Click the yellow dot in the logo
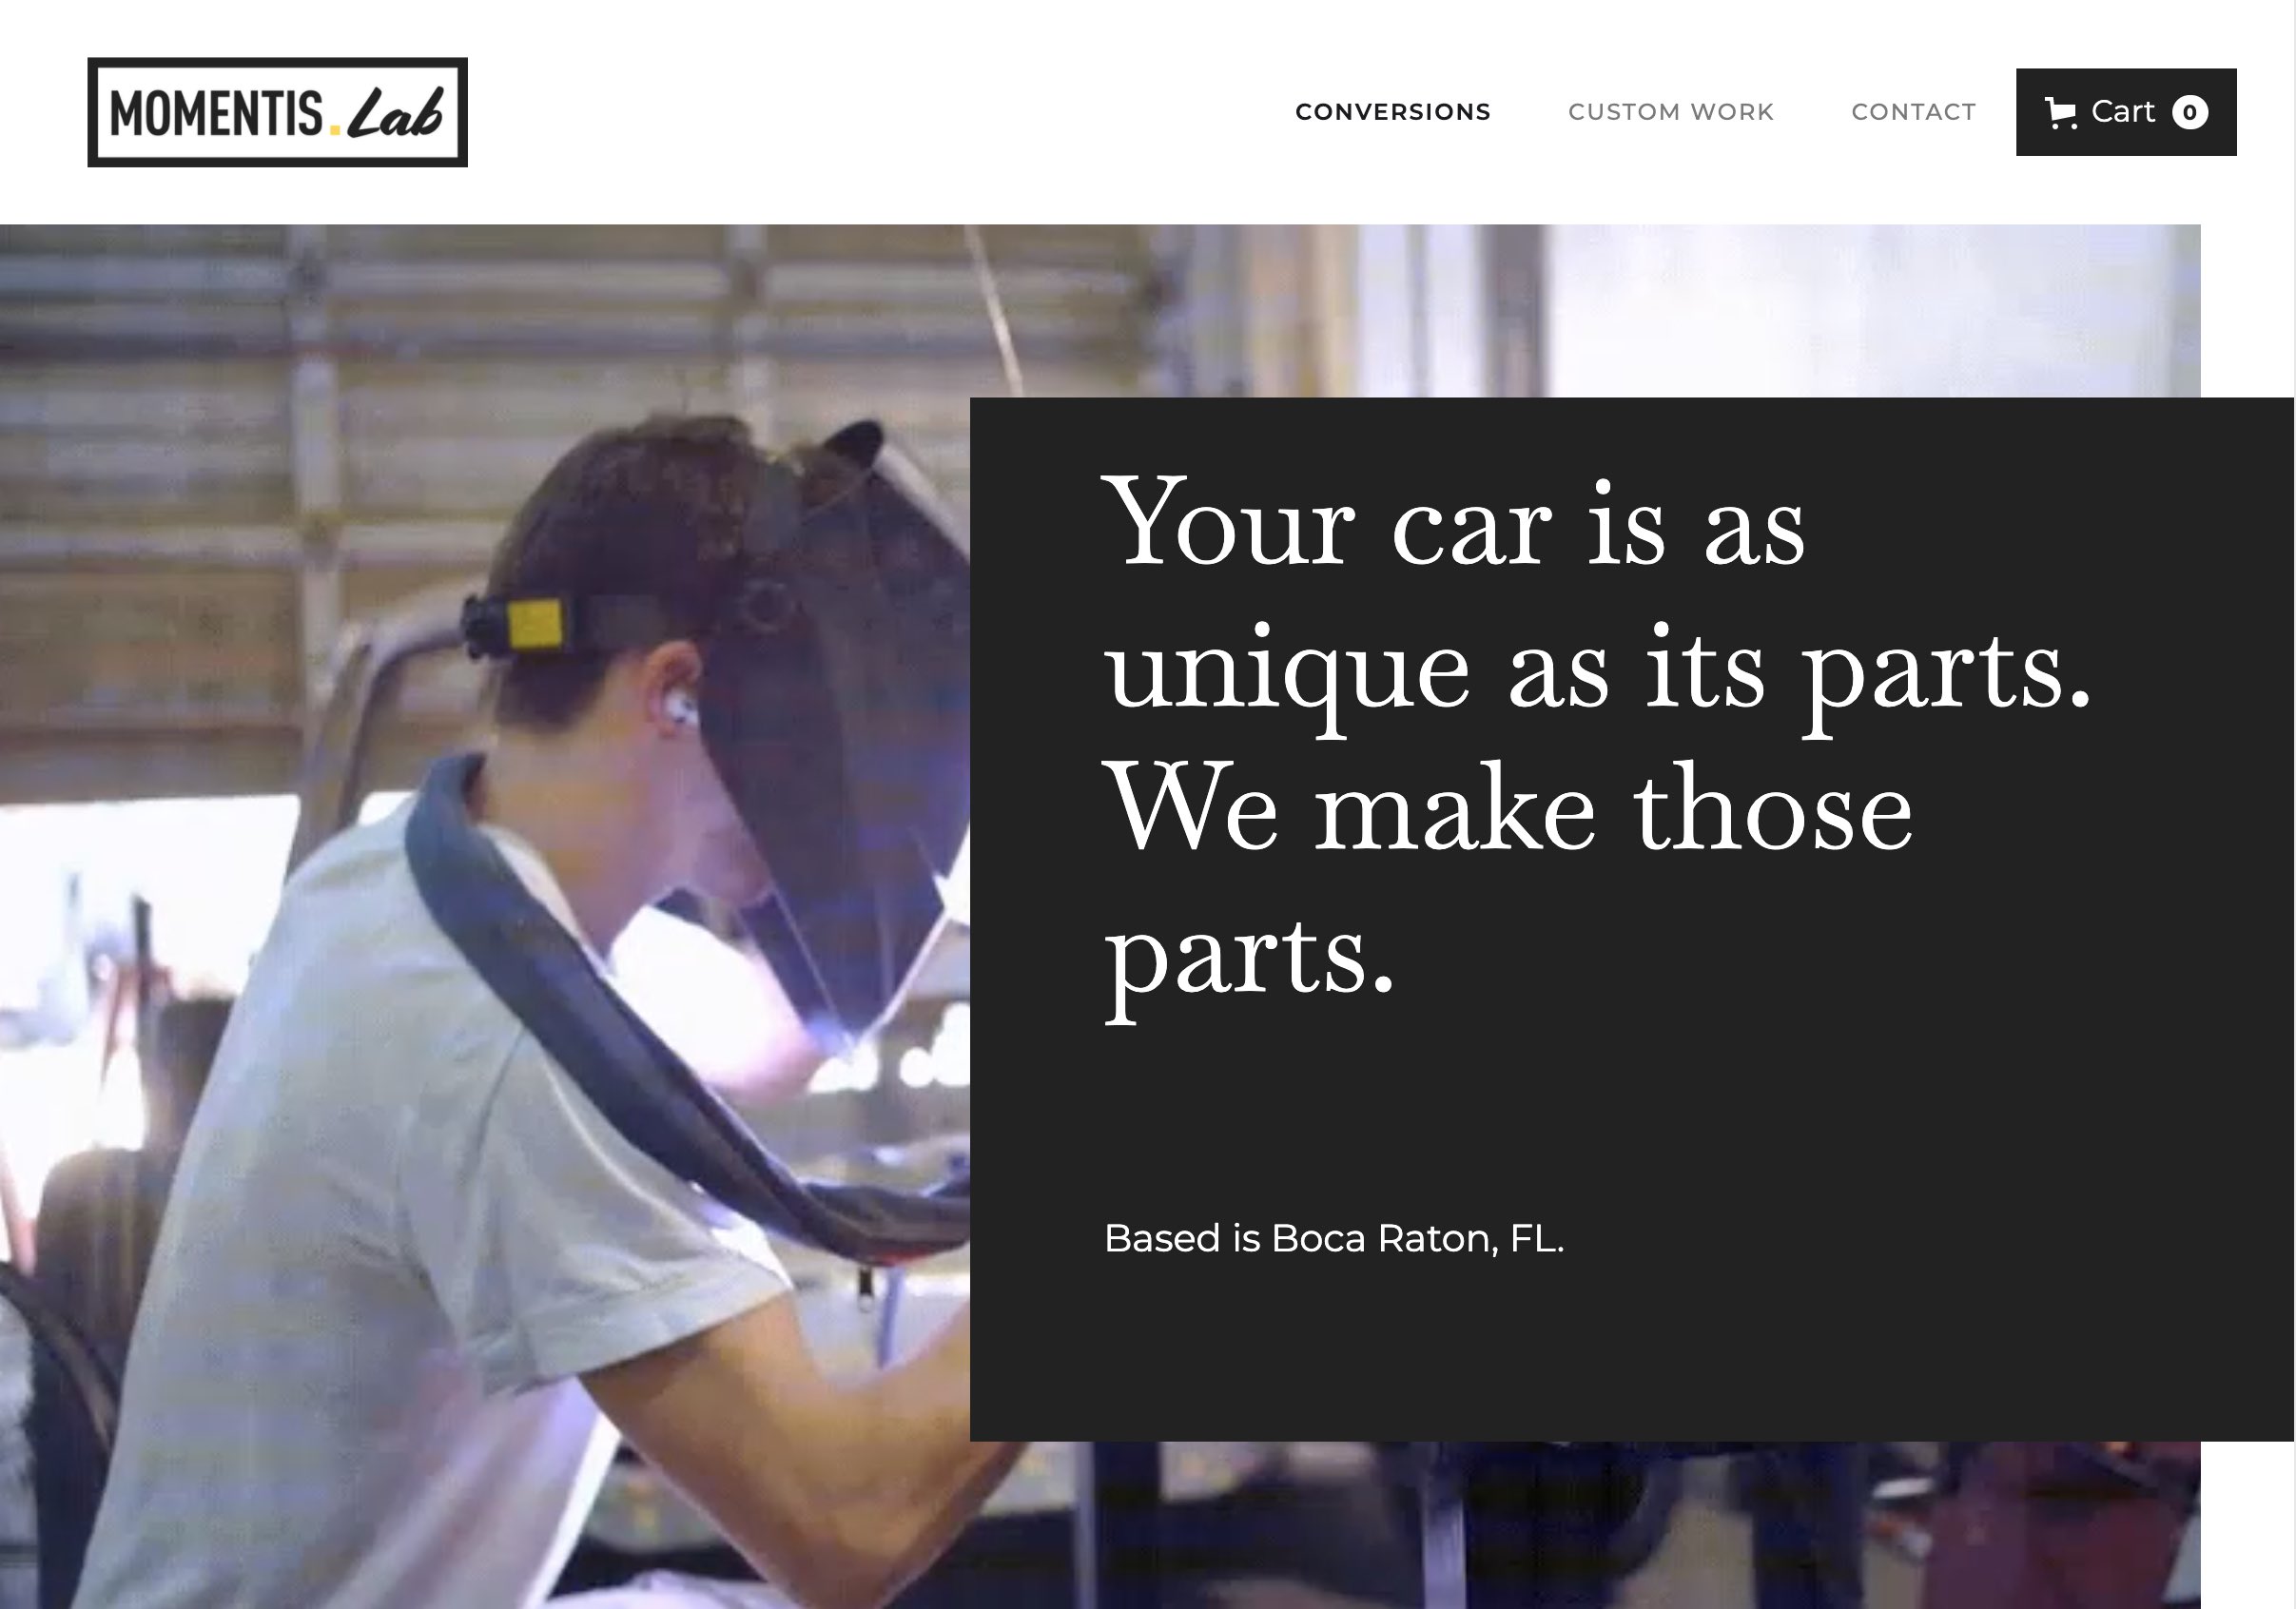 [335, 130]
